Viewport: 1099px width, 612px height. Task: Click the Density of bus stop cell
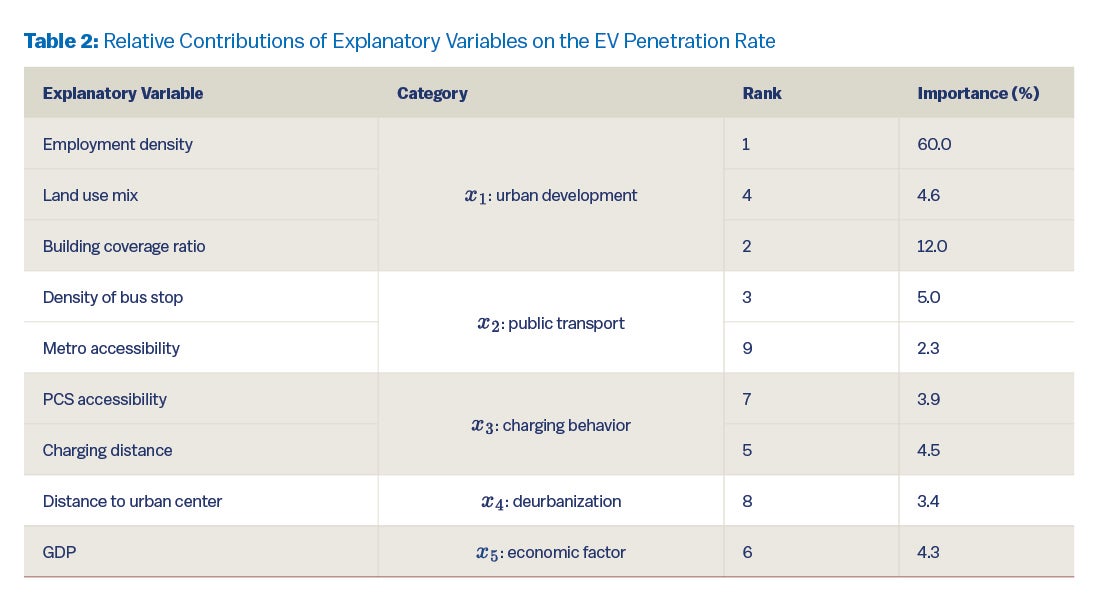coord(113,297)
